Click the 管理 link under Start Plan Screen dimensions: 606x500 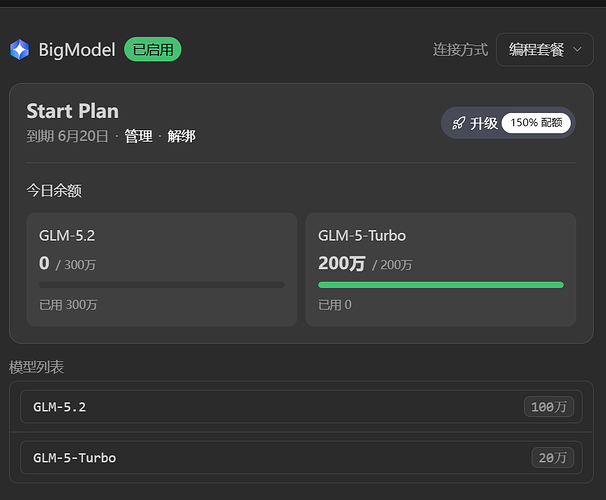click(138, 136)
